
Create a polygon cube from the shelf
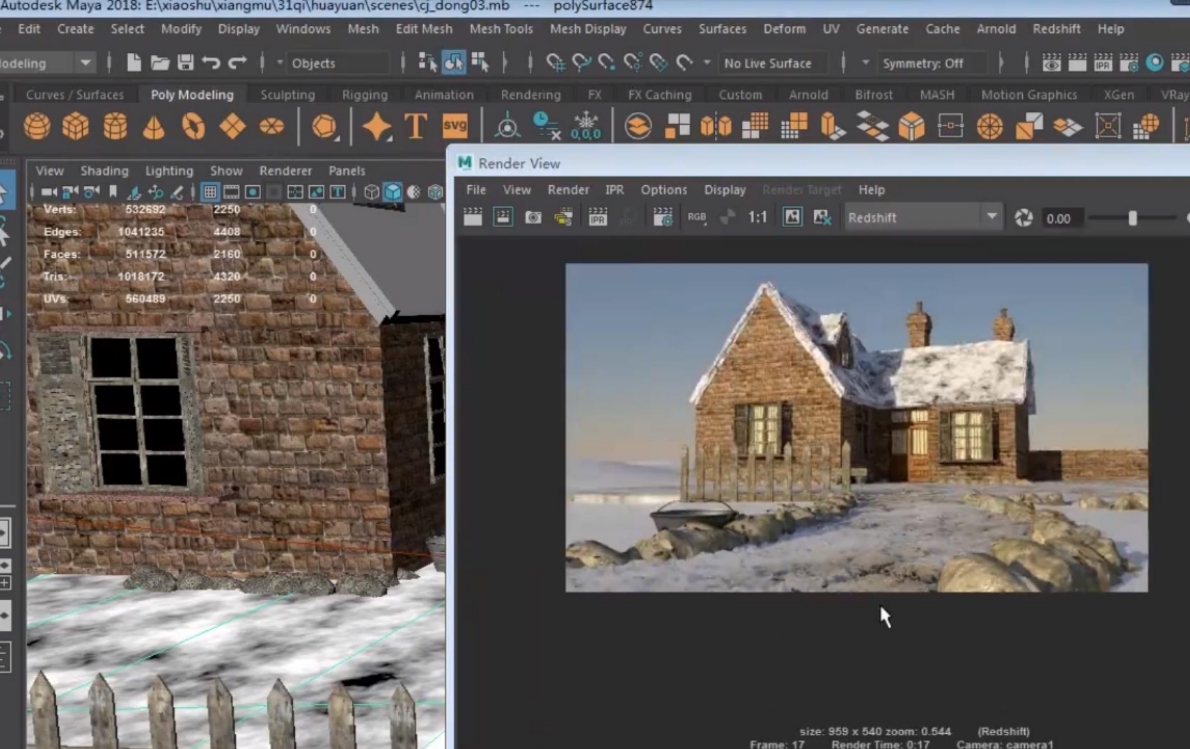76,127
